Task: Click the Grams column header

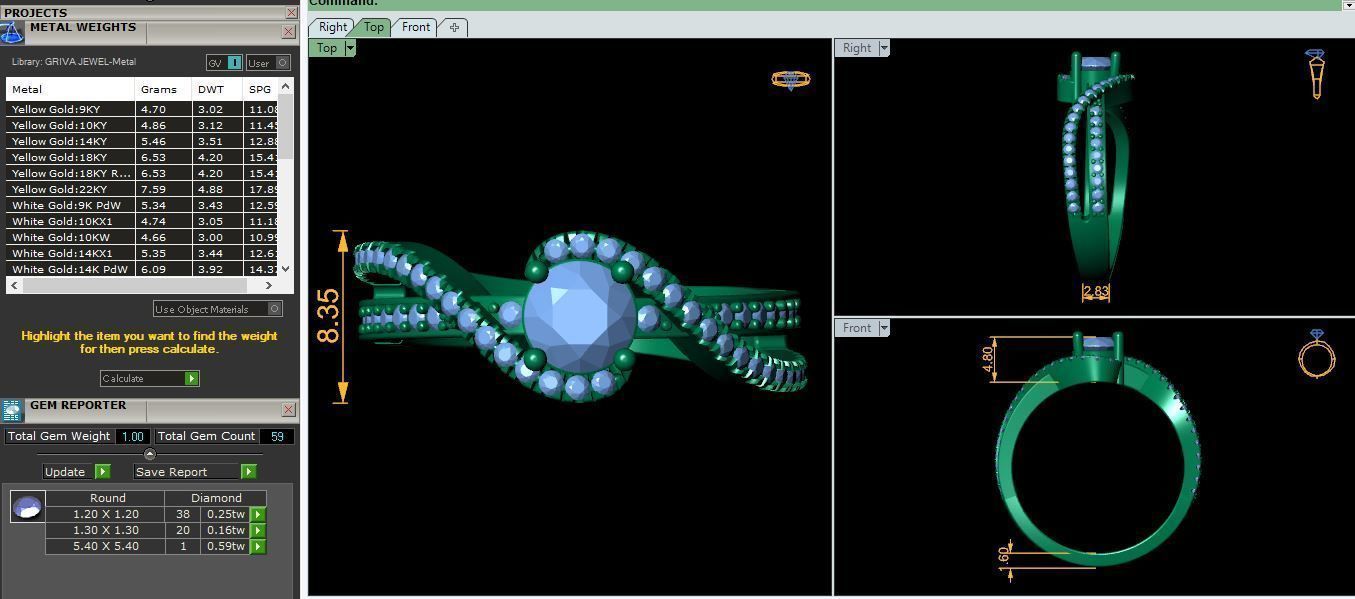Action: [164, 89]
